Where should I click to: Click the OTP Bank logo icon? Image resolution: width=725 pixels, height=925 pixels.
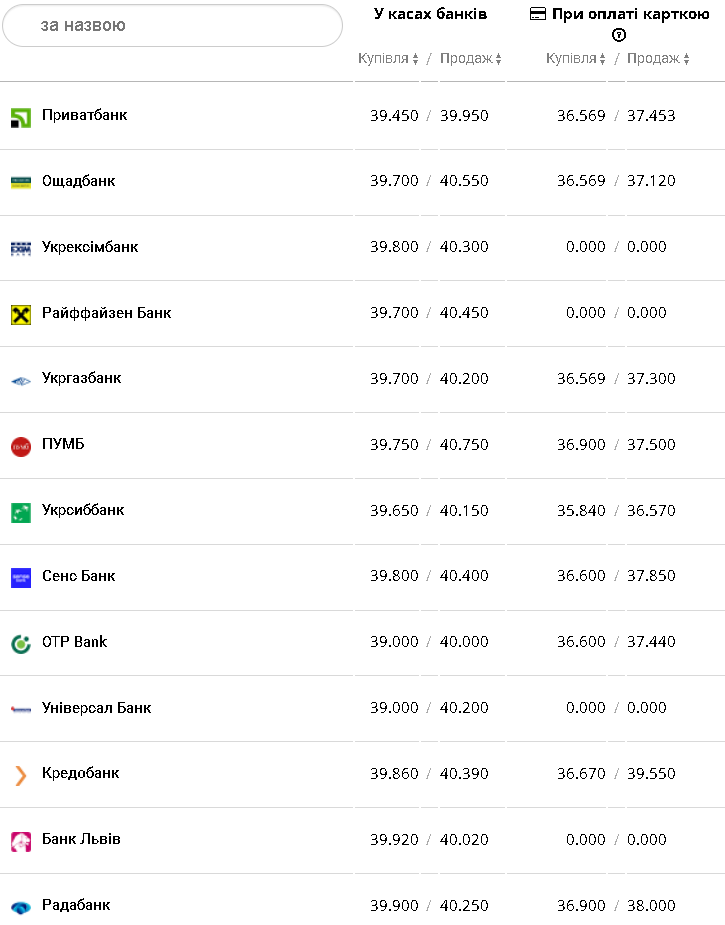click(20, 643)
